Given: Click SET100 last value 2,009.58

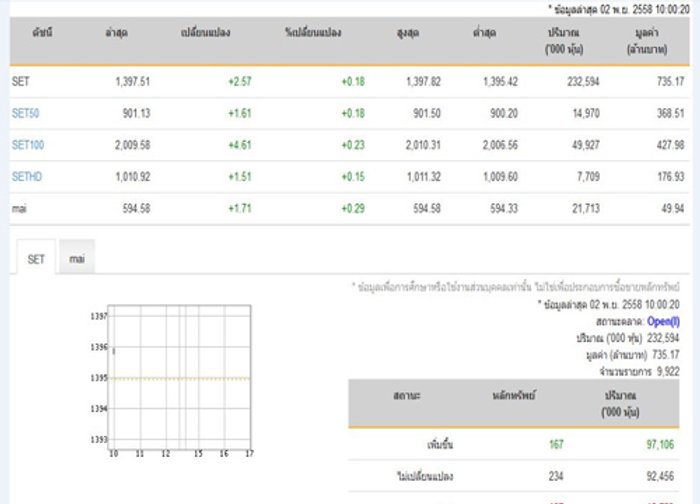Looking at the screenshot, I should (x=132, y=145).
